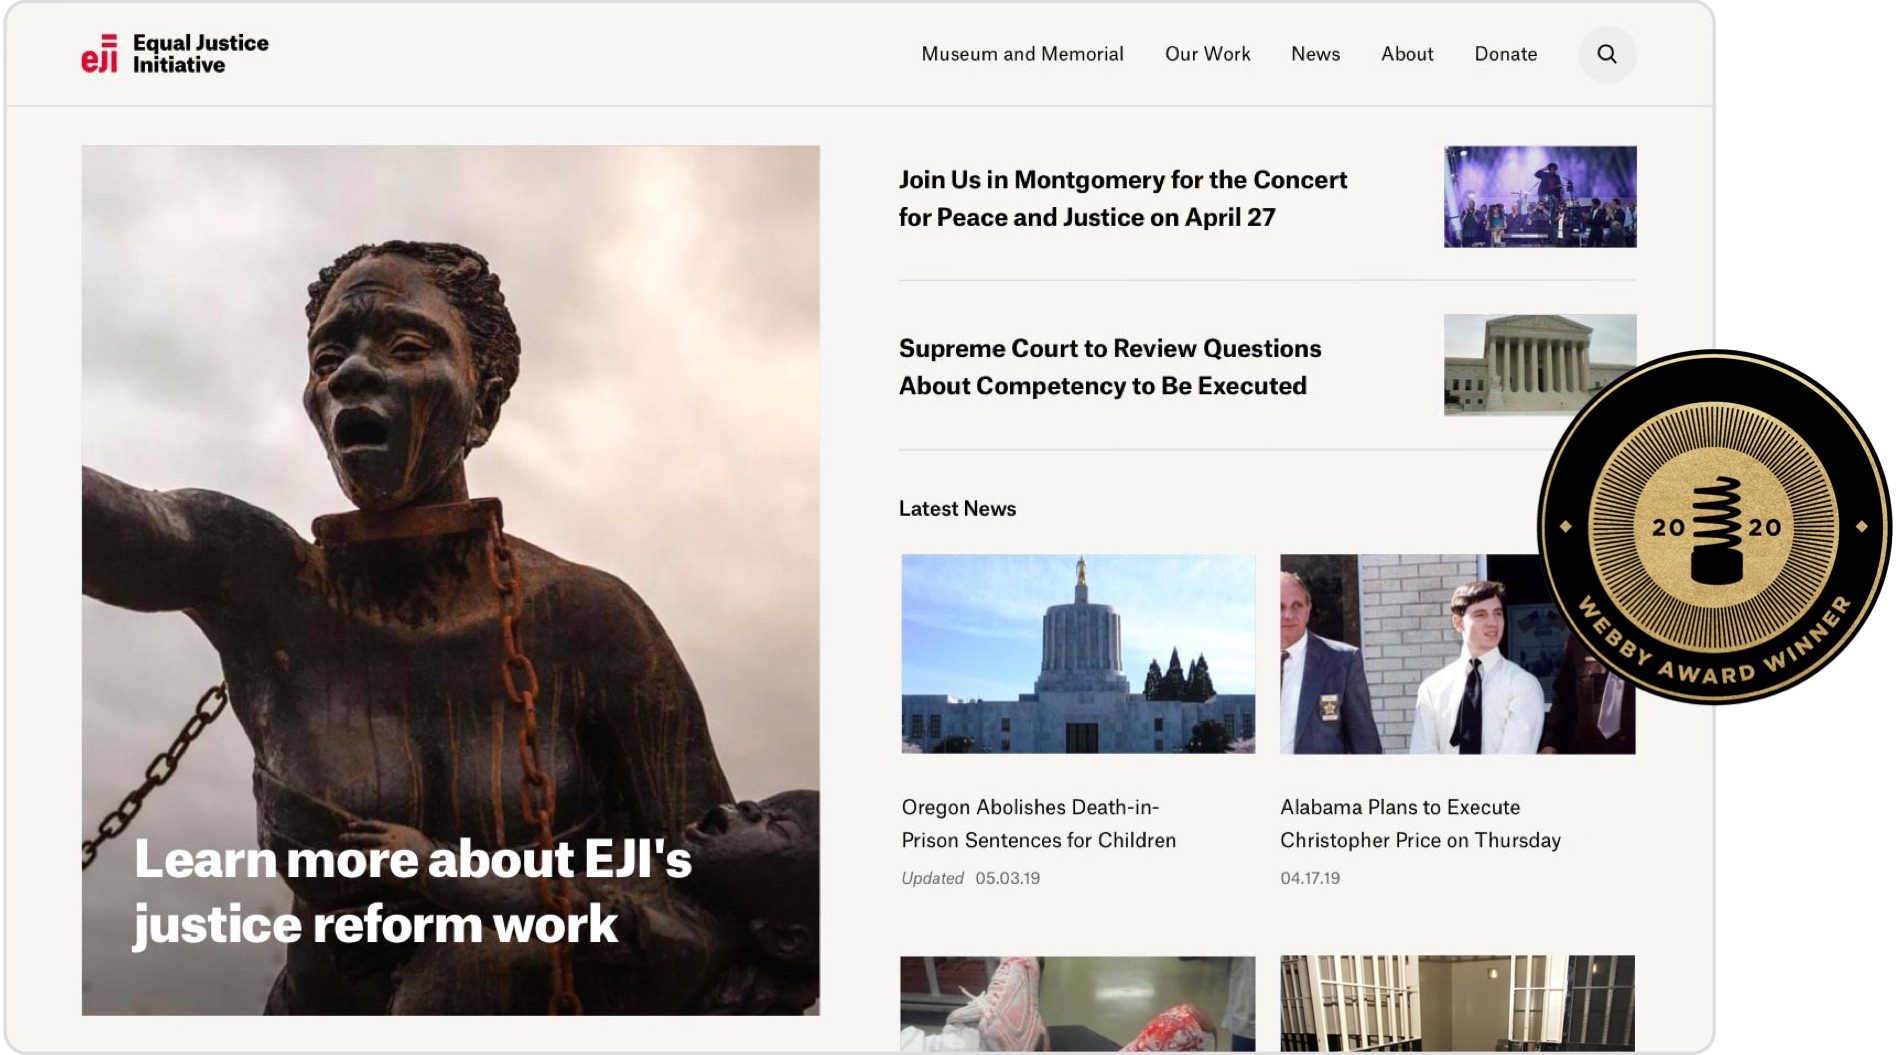
Task: Select the Oregon capitol building photo
Action: tap(1077, 654)
